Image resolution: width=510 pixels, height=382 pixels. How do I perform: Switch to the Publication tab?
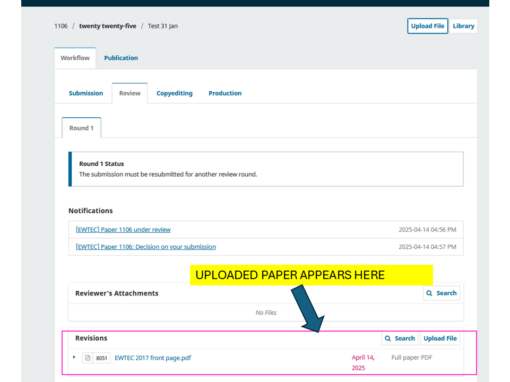[121, 58]
